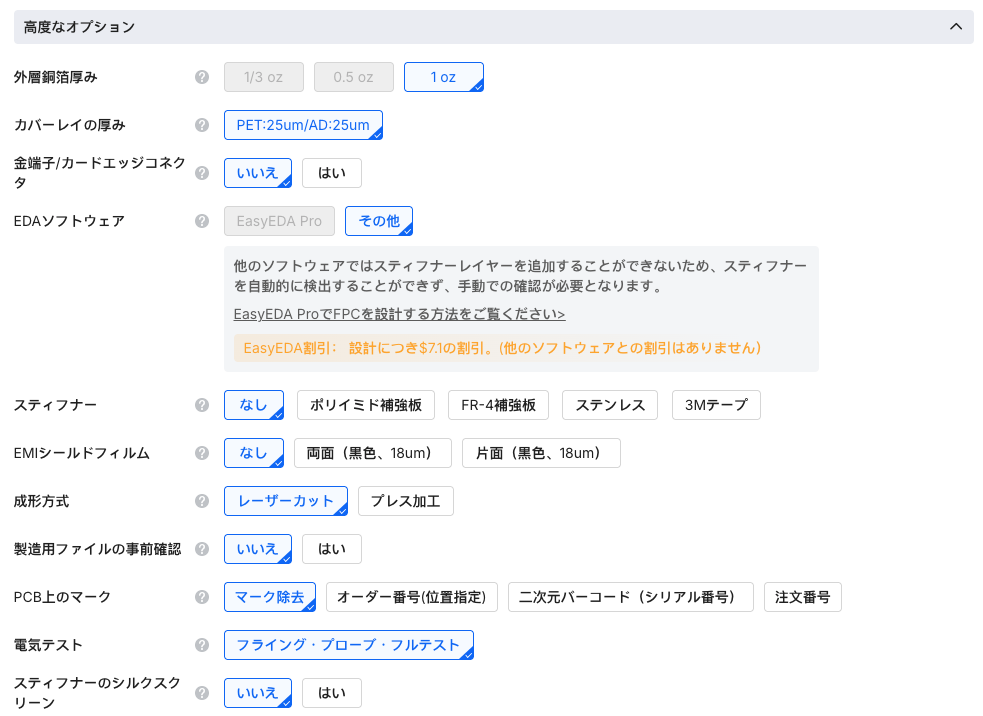Choose FR-4補強板 stiffener
The width and height of the screenshot is (983, 716).
pyautogui.click(x=498, y=405)
